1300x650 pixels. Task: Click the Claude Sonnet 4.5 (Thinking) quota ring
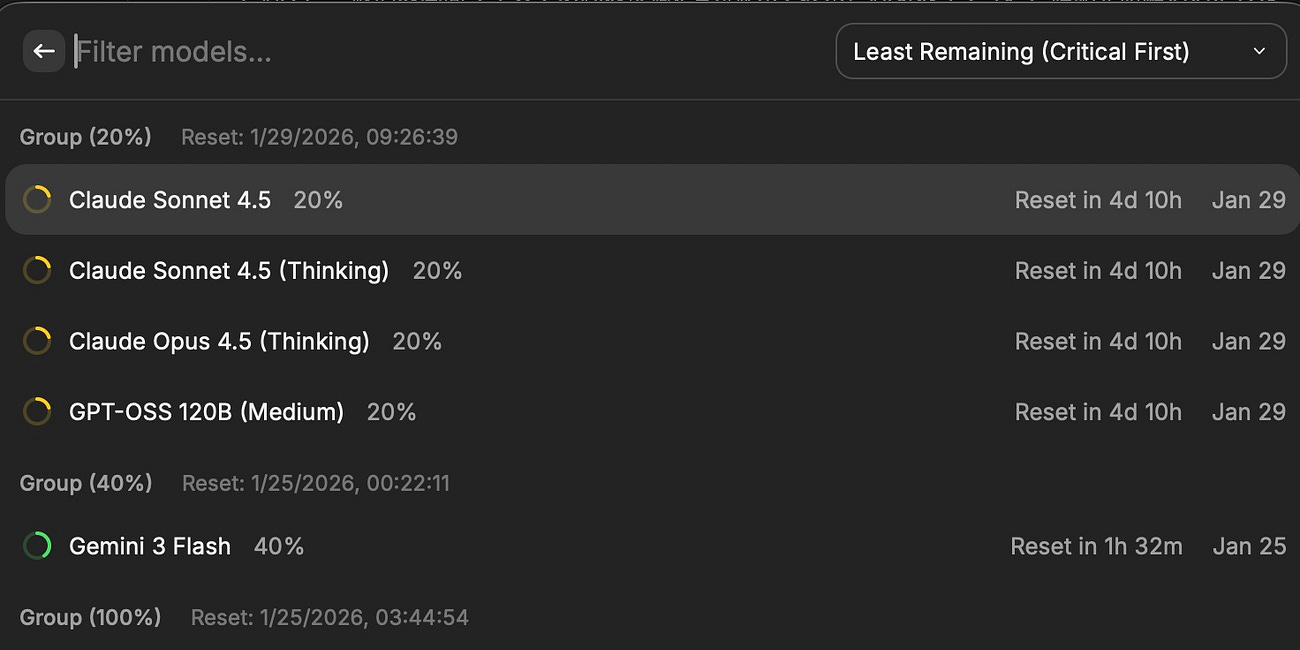pos(37,270)
